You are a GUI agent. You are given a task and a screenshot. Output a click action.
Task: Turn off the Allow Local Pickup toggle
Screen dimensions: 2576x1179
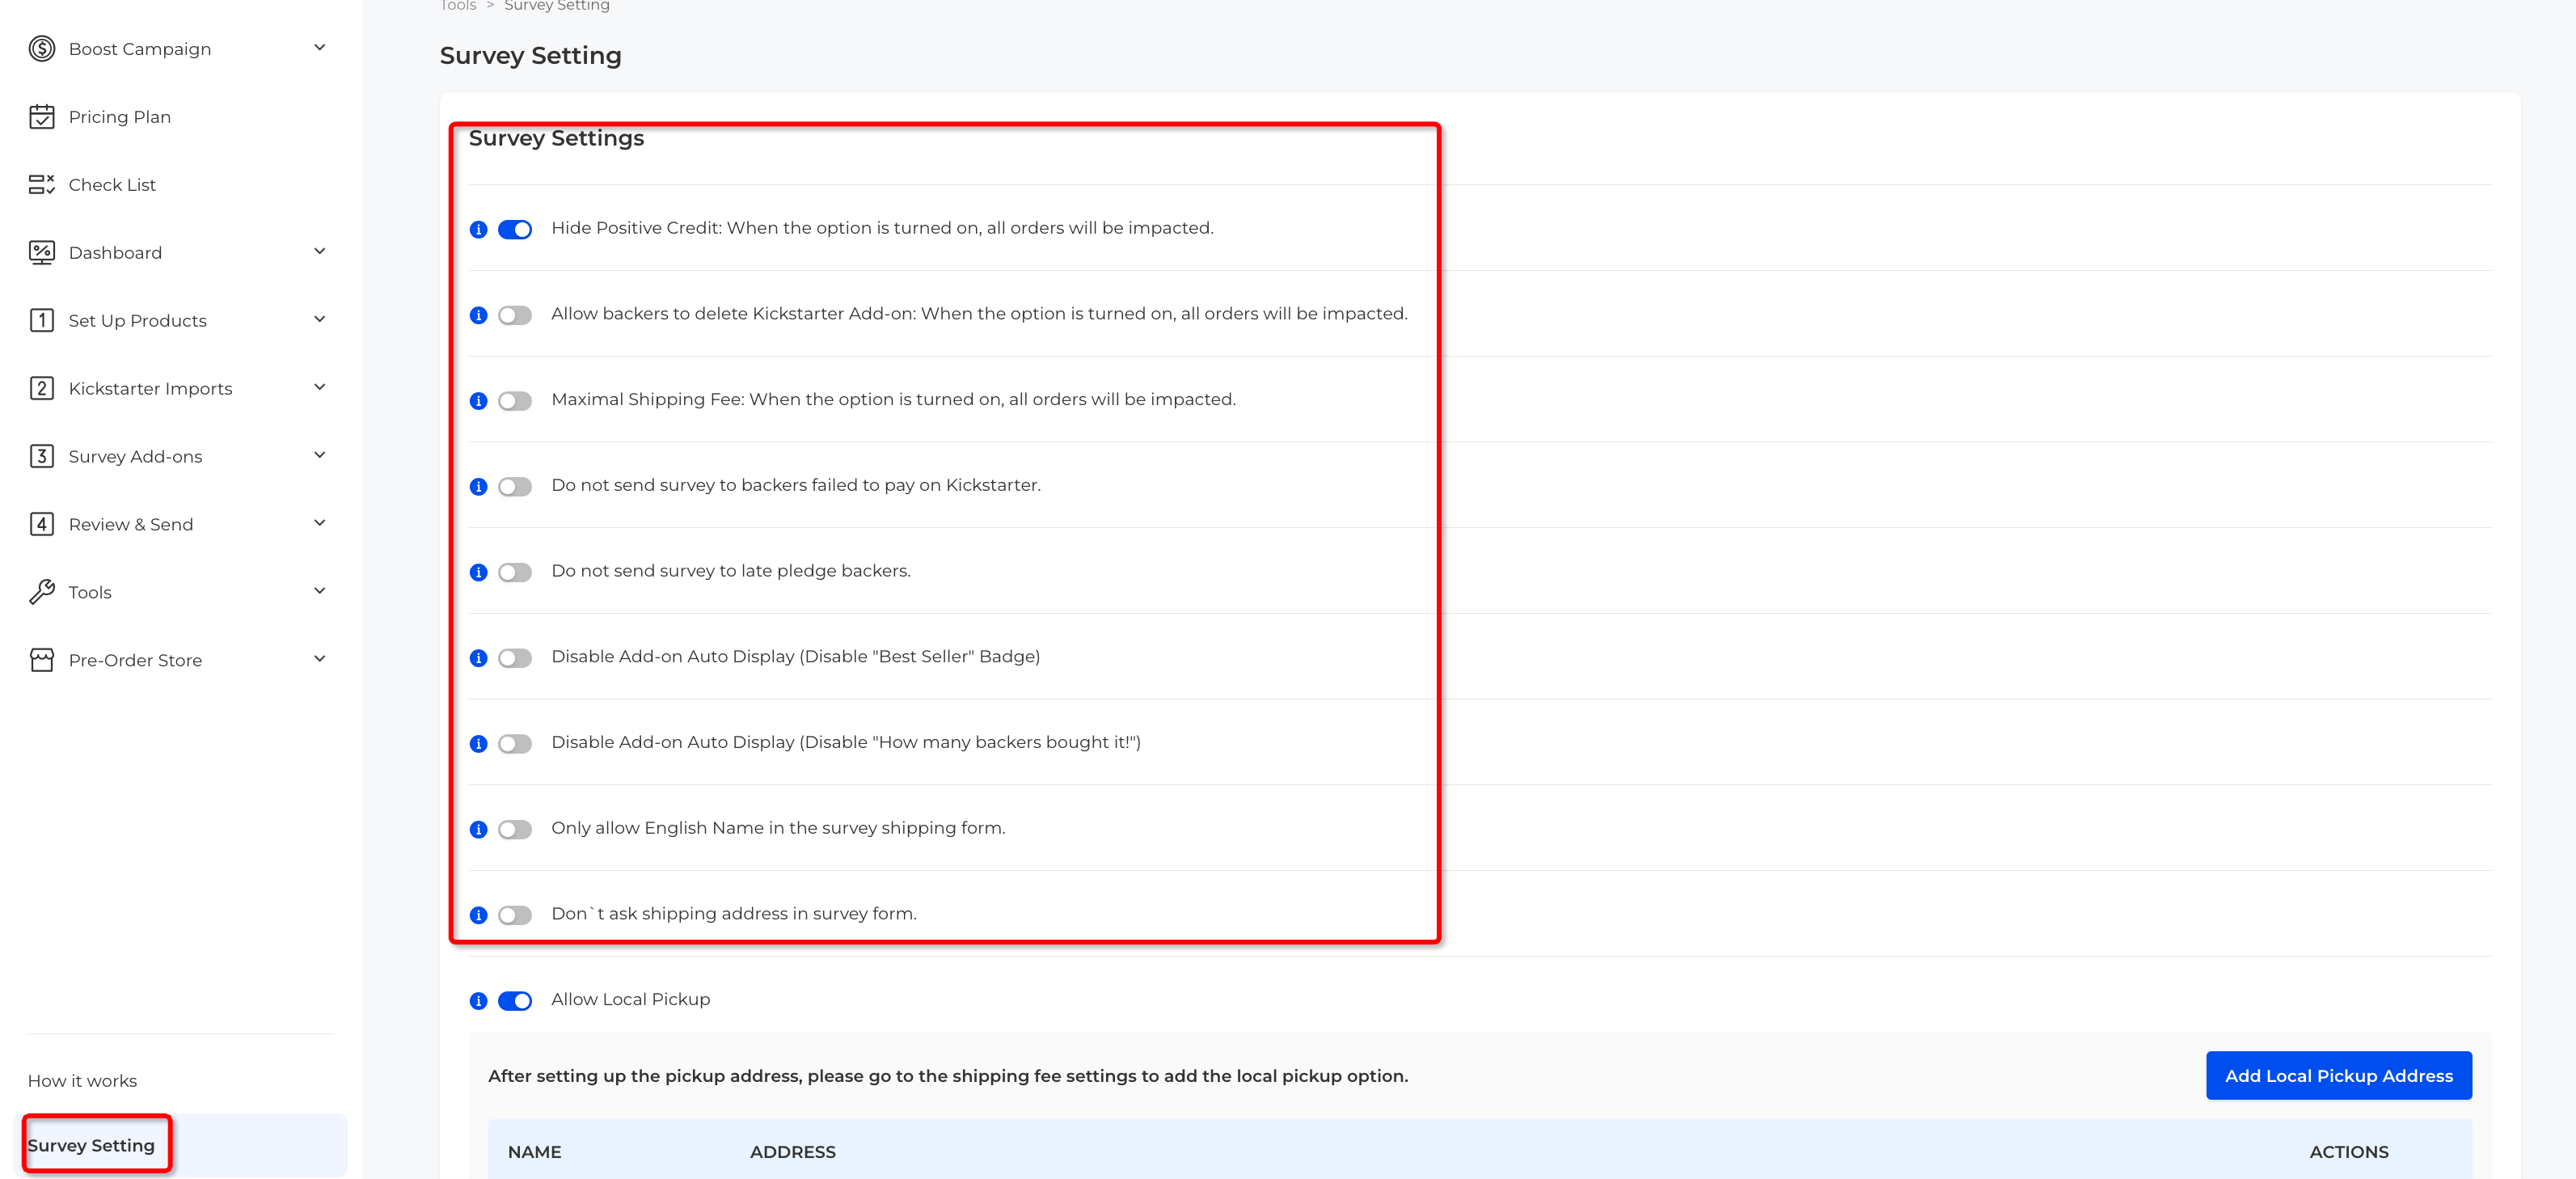pos(515,1001)
